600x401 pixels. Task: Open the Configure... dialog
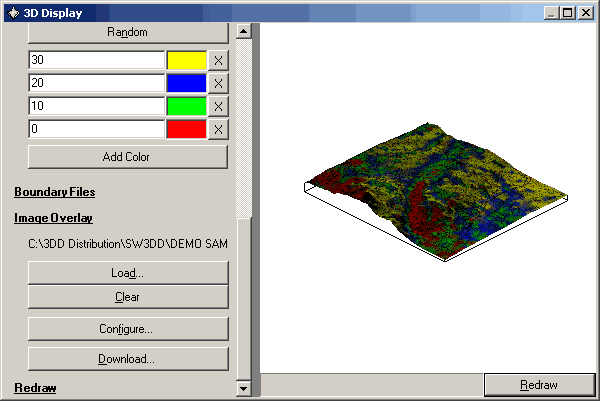[128, 329]
